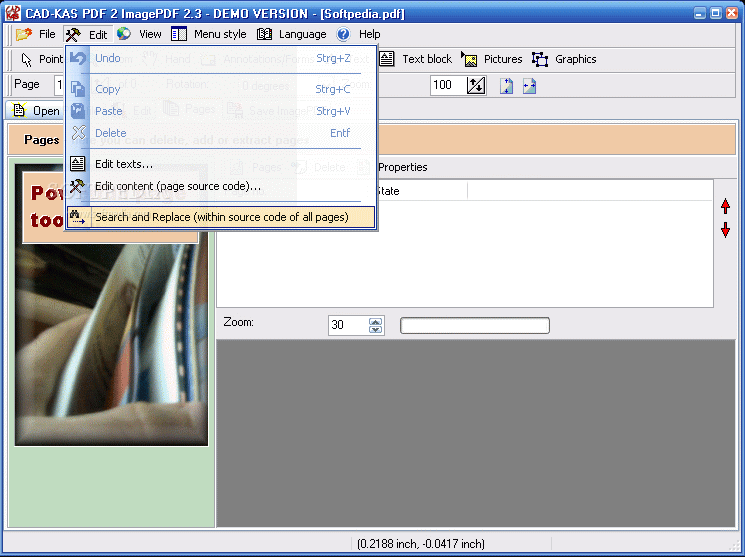The height and width of the screenshot is (557, 745).
Task: Click the Edit content tools icon
Action: coord(77,185)
